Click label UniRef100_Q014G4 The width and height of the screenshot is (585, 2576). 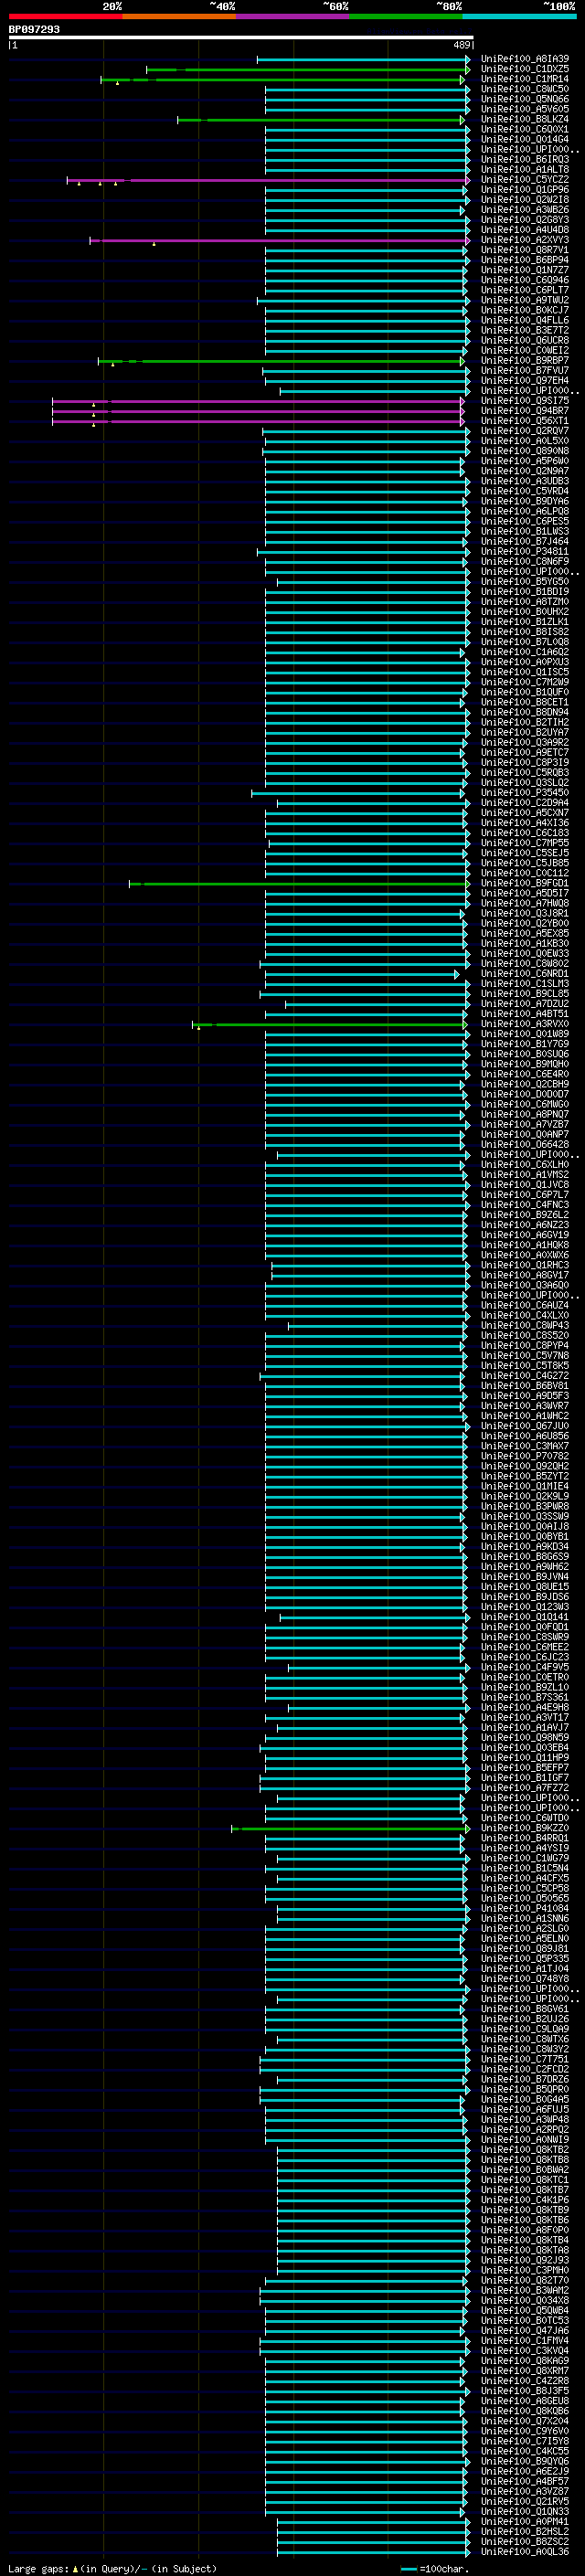click(524, 139)
